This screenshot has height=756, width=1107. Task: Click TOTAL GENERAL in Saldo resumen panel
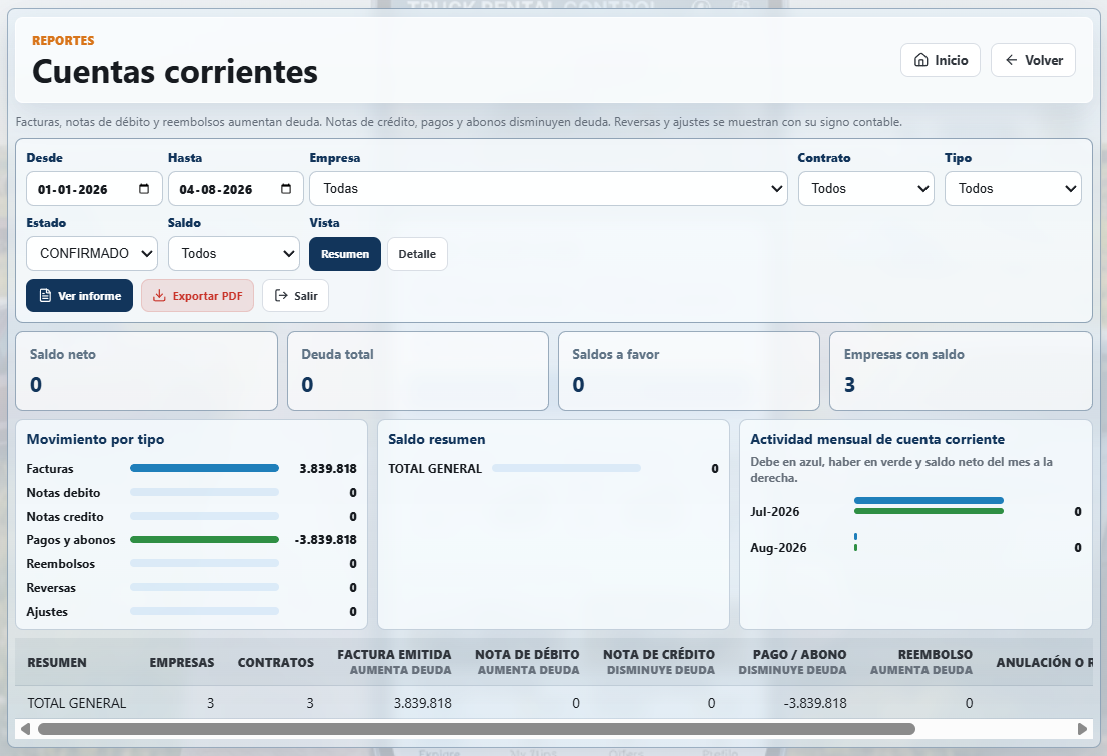[435, 469]
